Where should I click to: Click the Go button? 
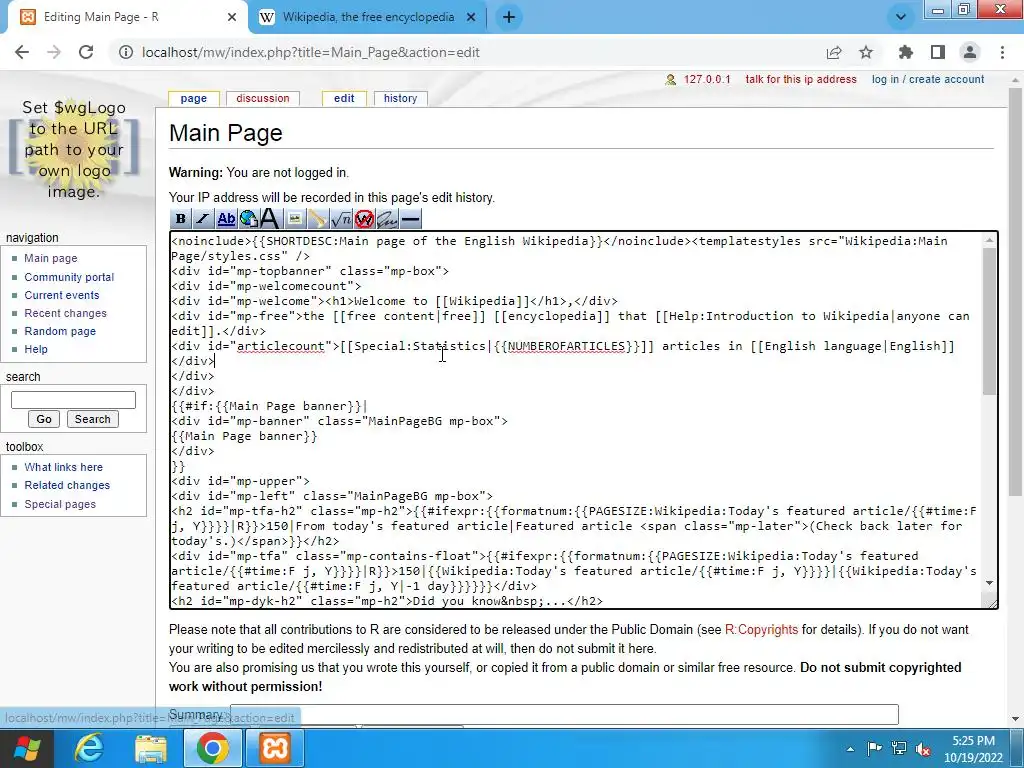point(44,419)
